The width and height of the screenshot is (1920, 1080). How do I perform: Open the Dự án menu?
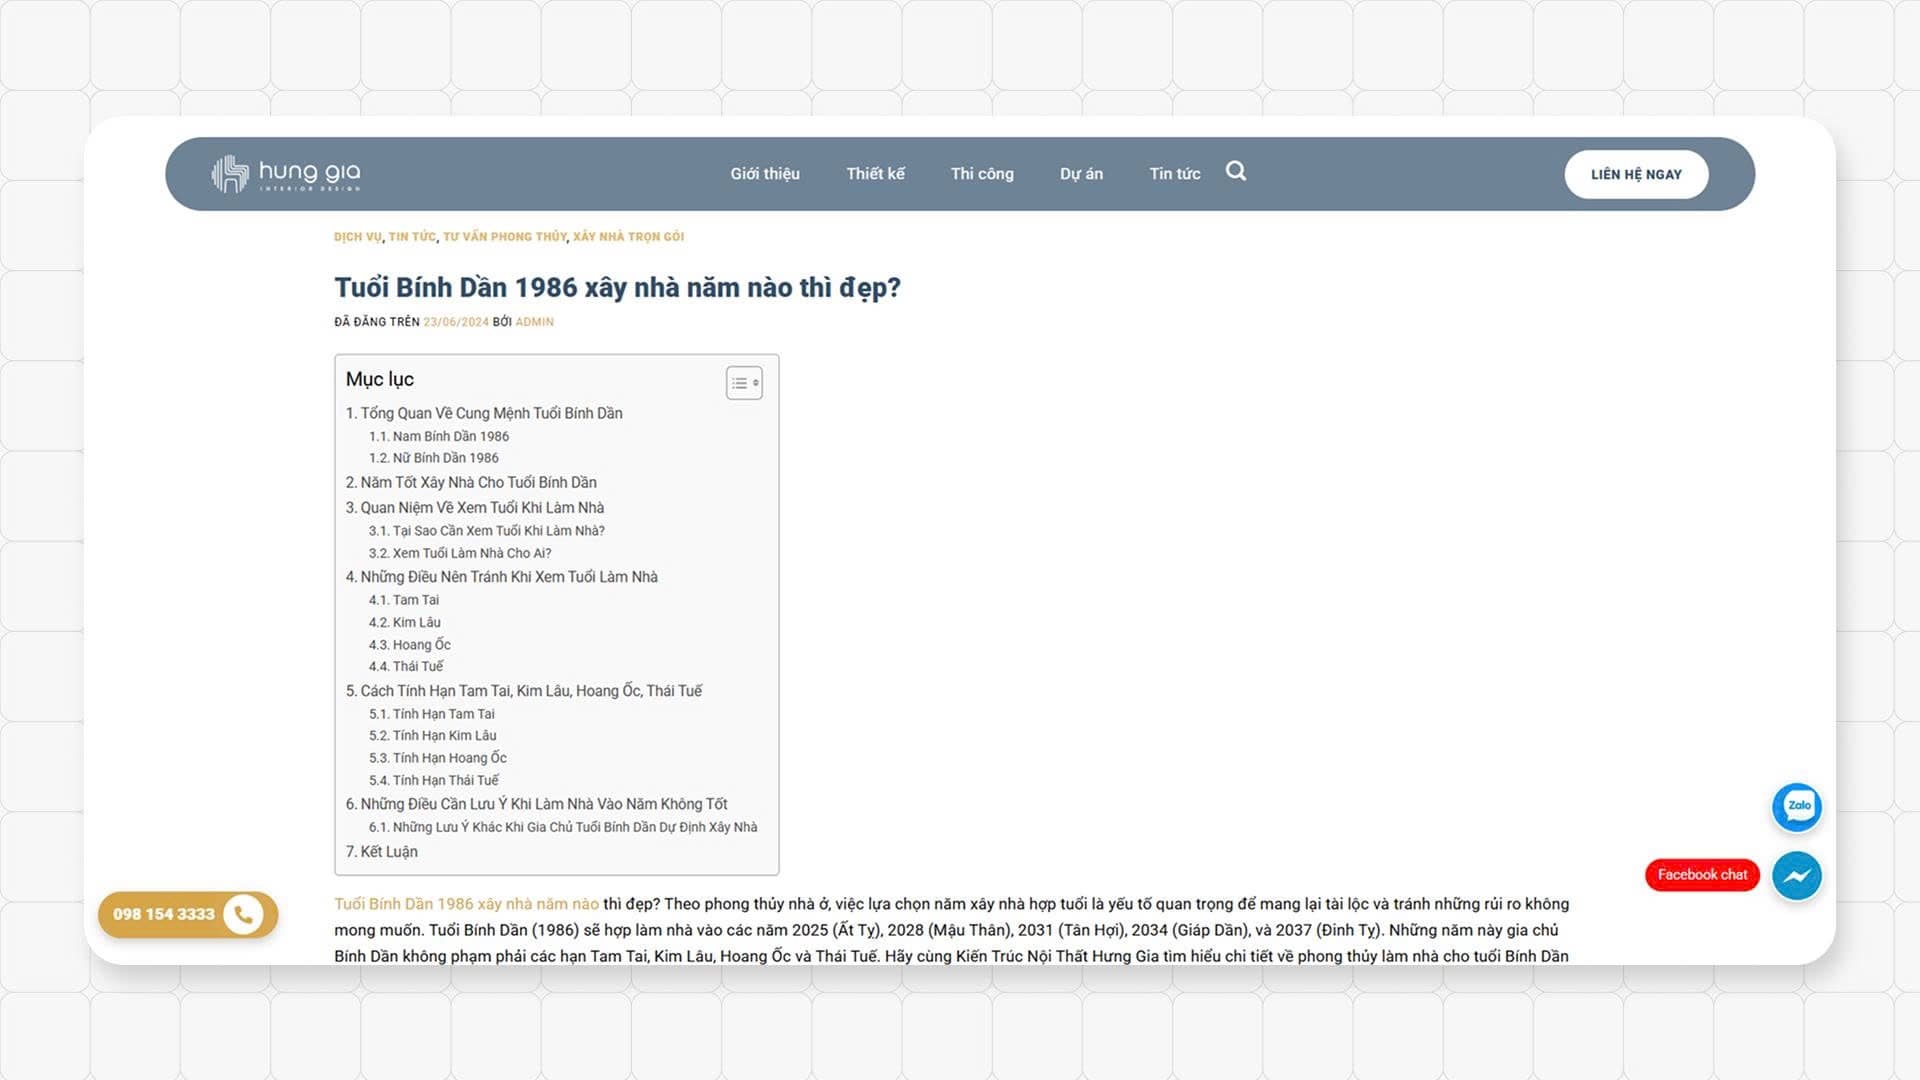[1081, 174]
